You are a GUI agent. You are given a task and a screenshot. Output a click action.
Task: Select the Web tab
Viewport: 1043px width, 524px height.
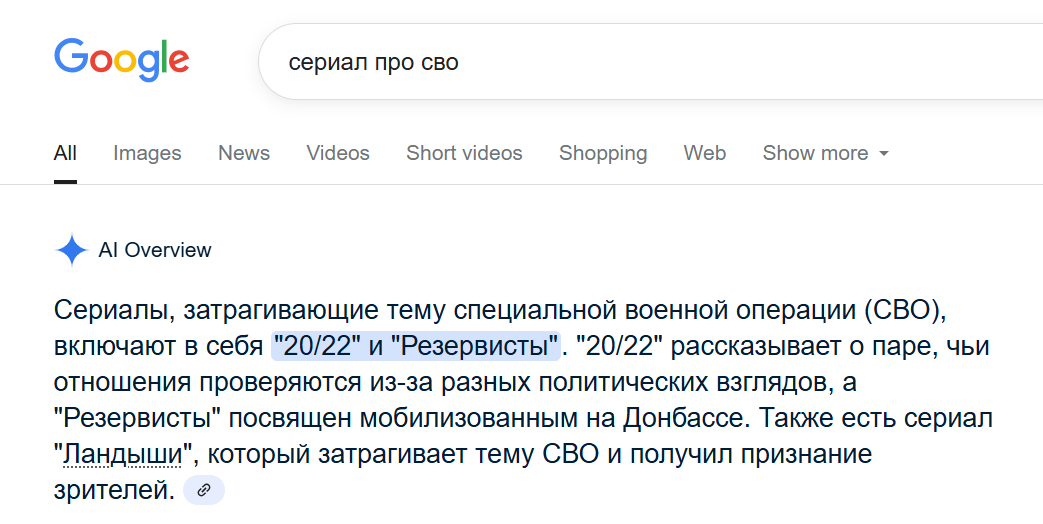pos(705,153)
